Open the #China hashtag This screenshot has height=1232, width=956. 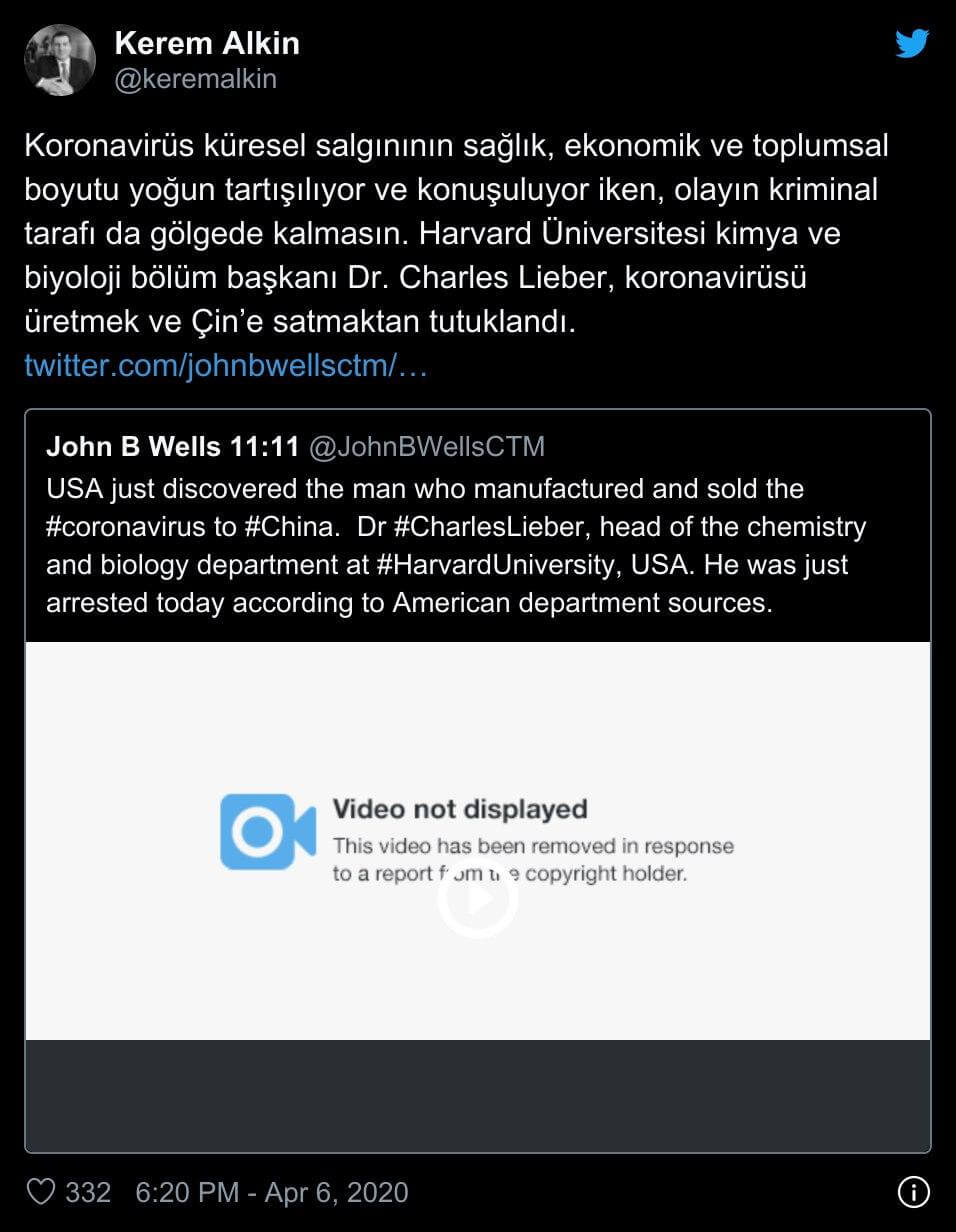[287, 526]
